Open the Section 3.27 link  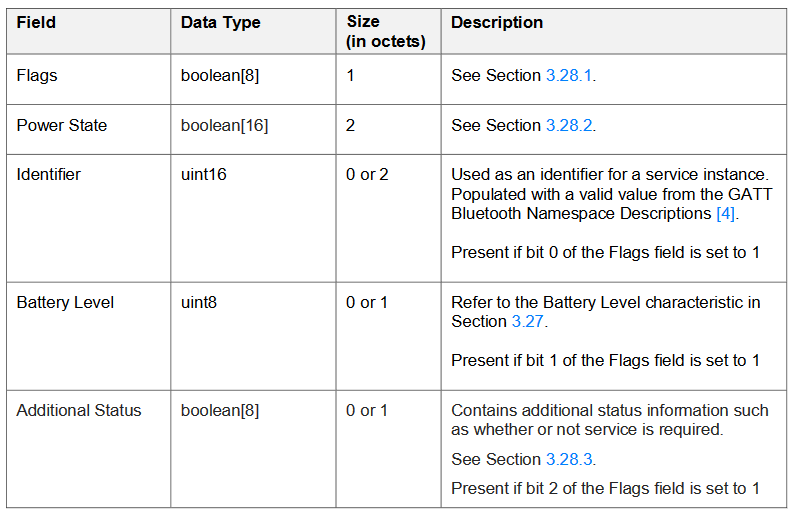[x=527, y=321]
